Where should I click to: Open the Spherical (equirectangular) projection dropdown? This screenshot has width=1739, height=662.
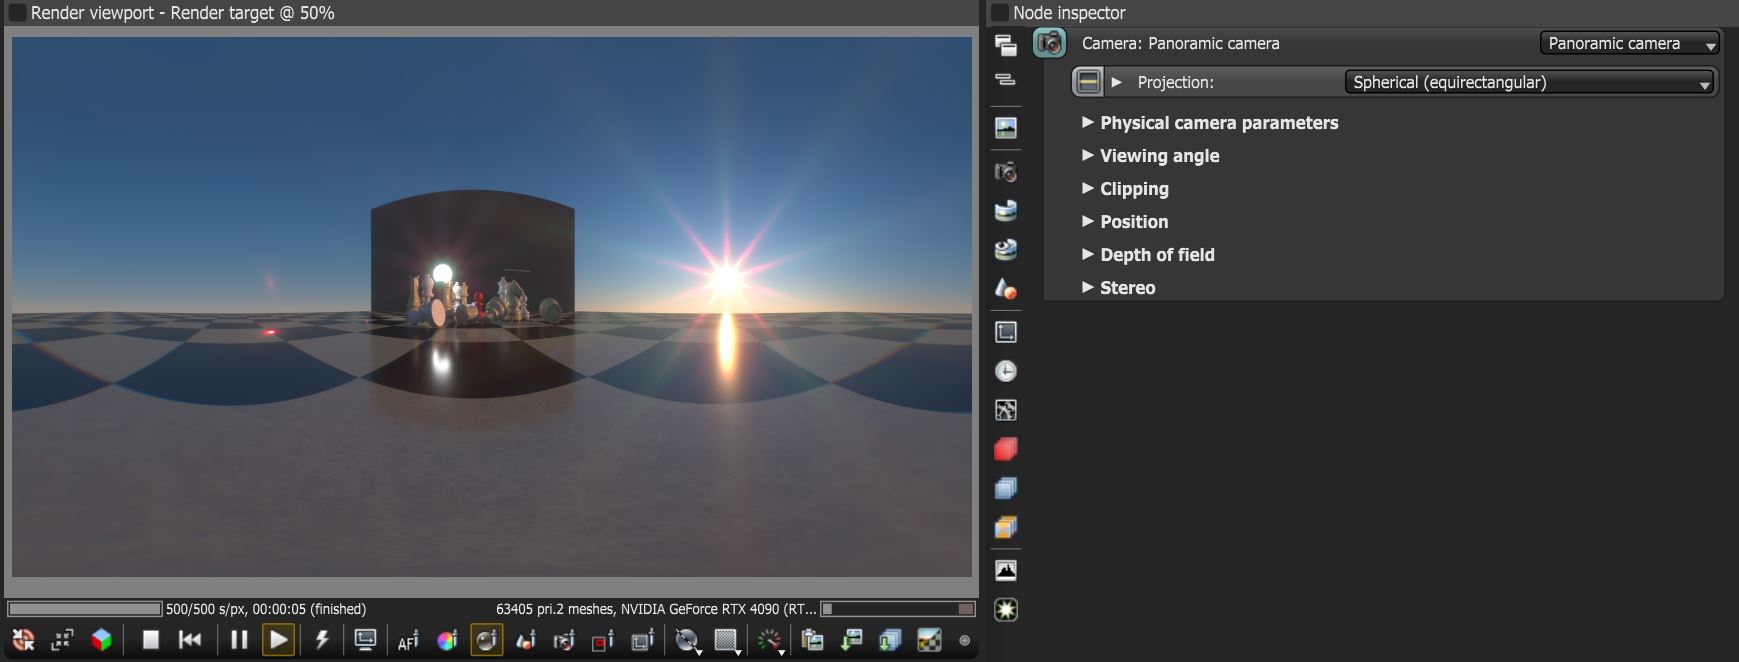coord(1529,82)
